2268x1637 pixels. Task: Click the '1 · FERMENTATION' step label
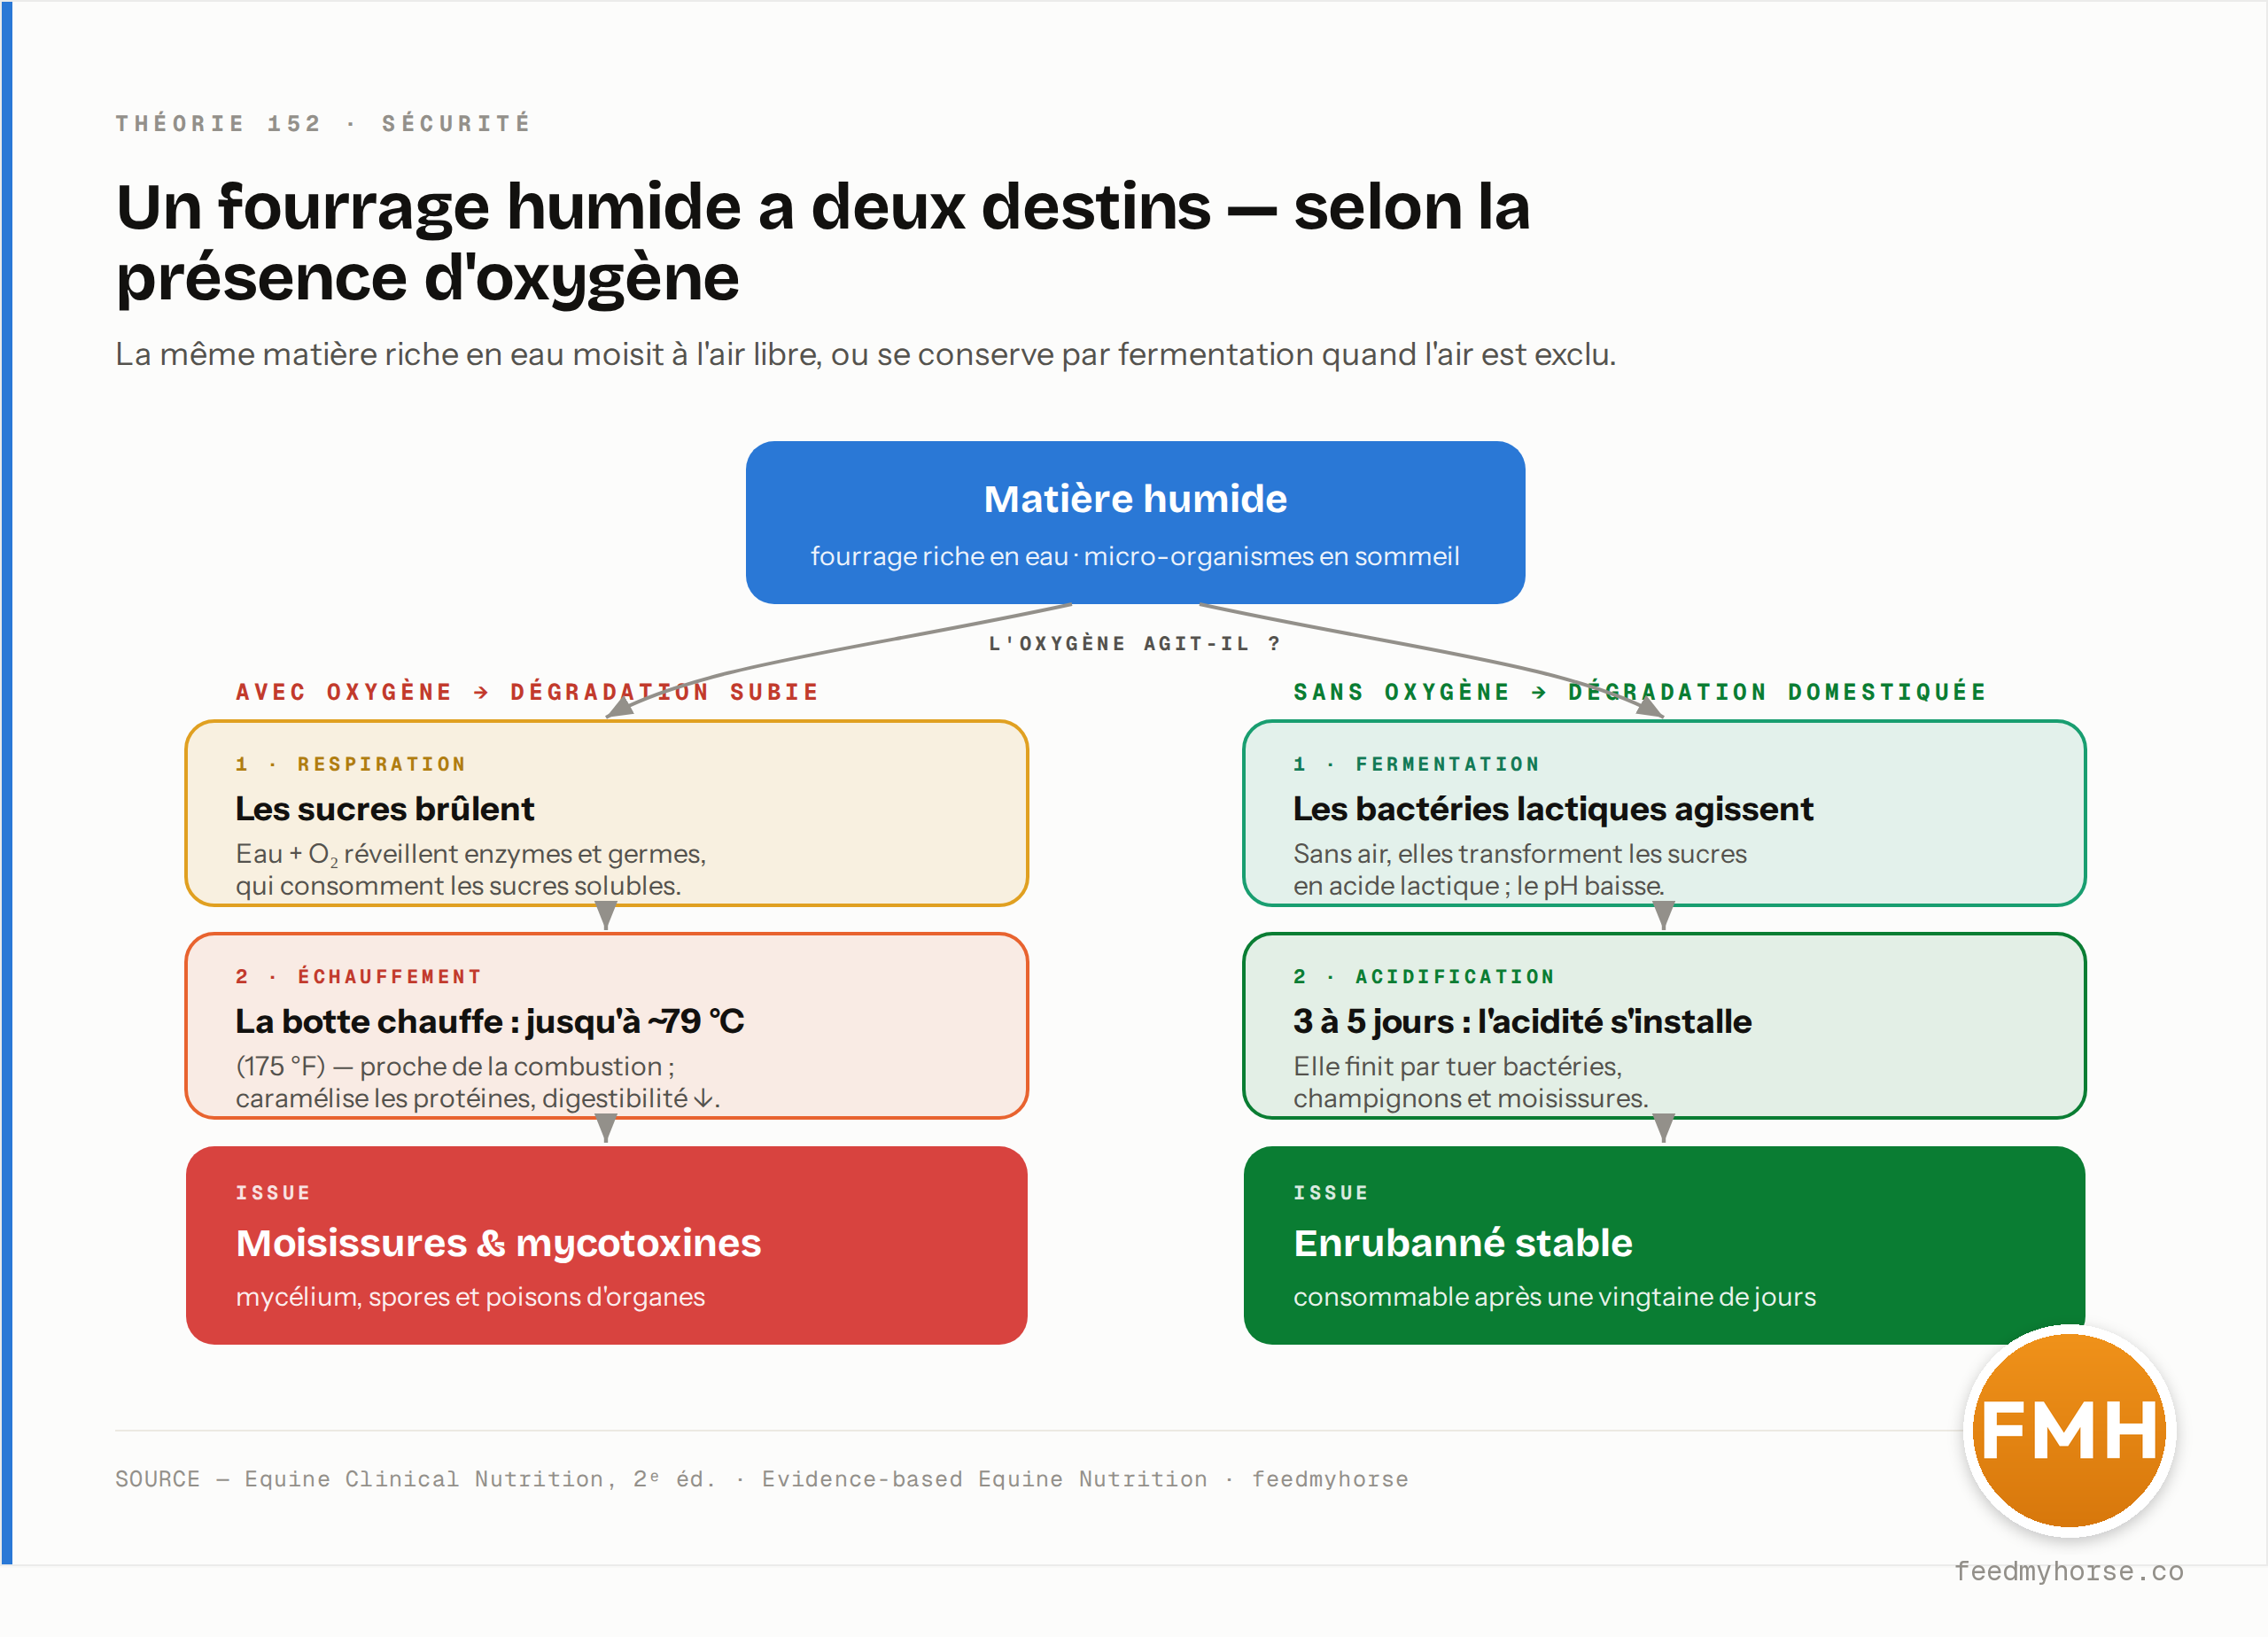click(x=1416, y=764)
